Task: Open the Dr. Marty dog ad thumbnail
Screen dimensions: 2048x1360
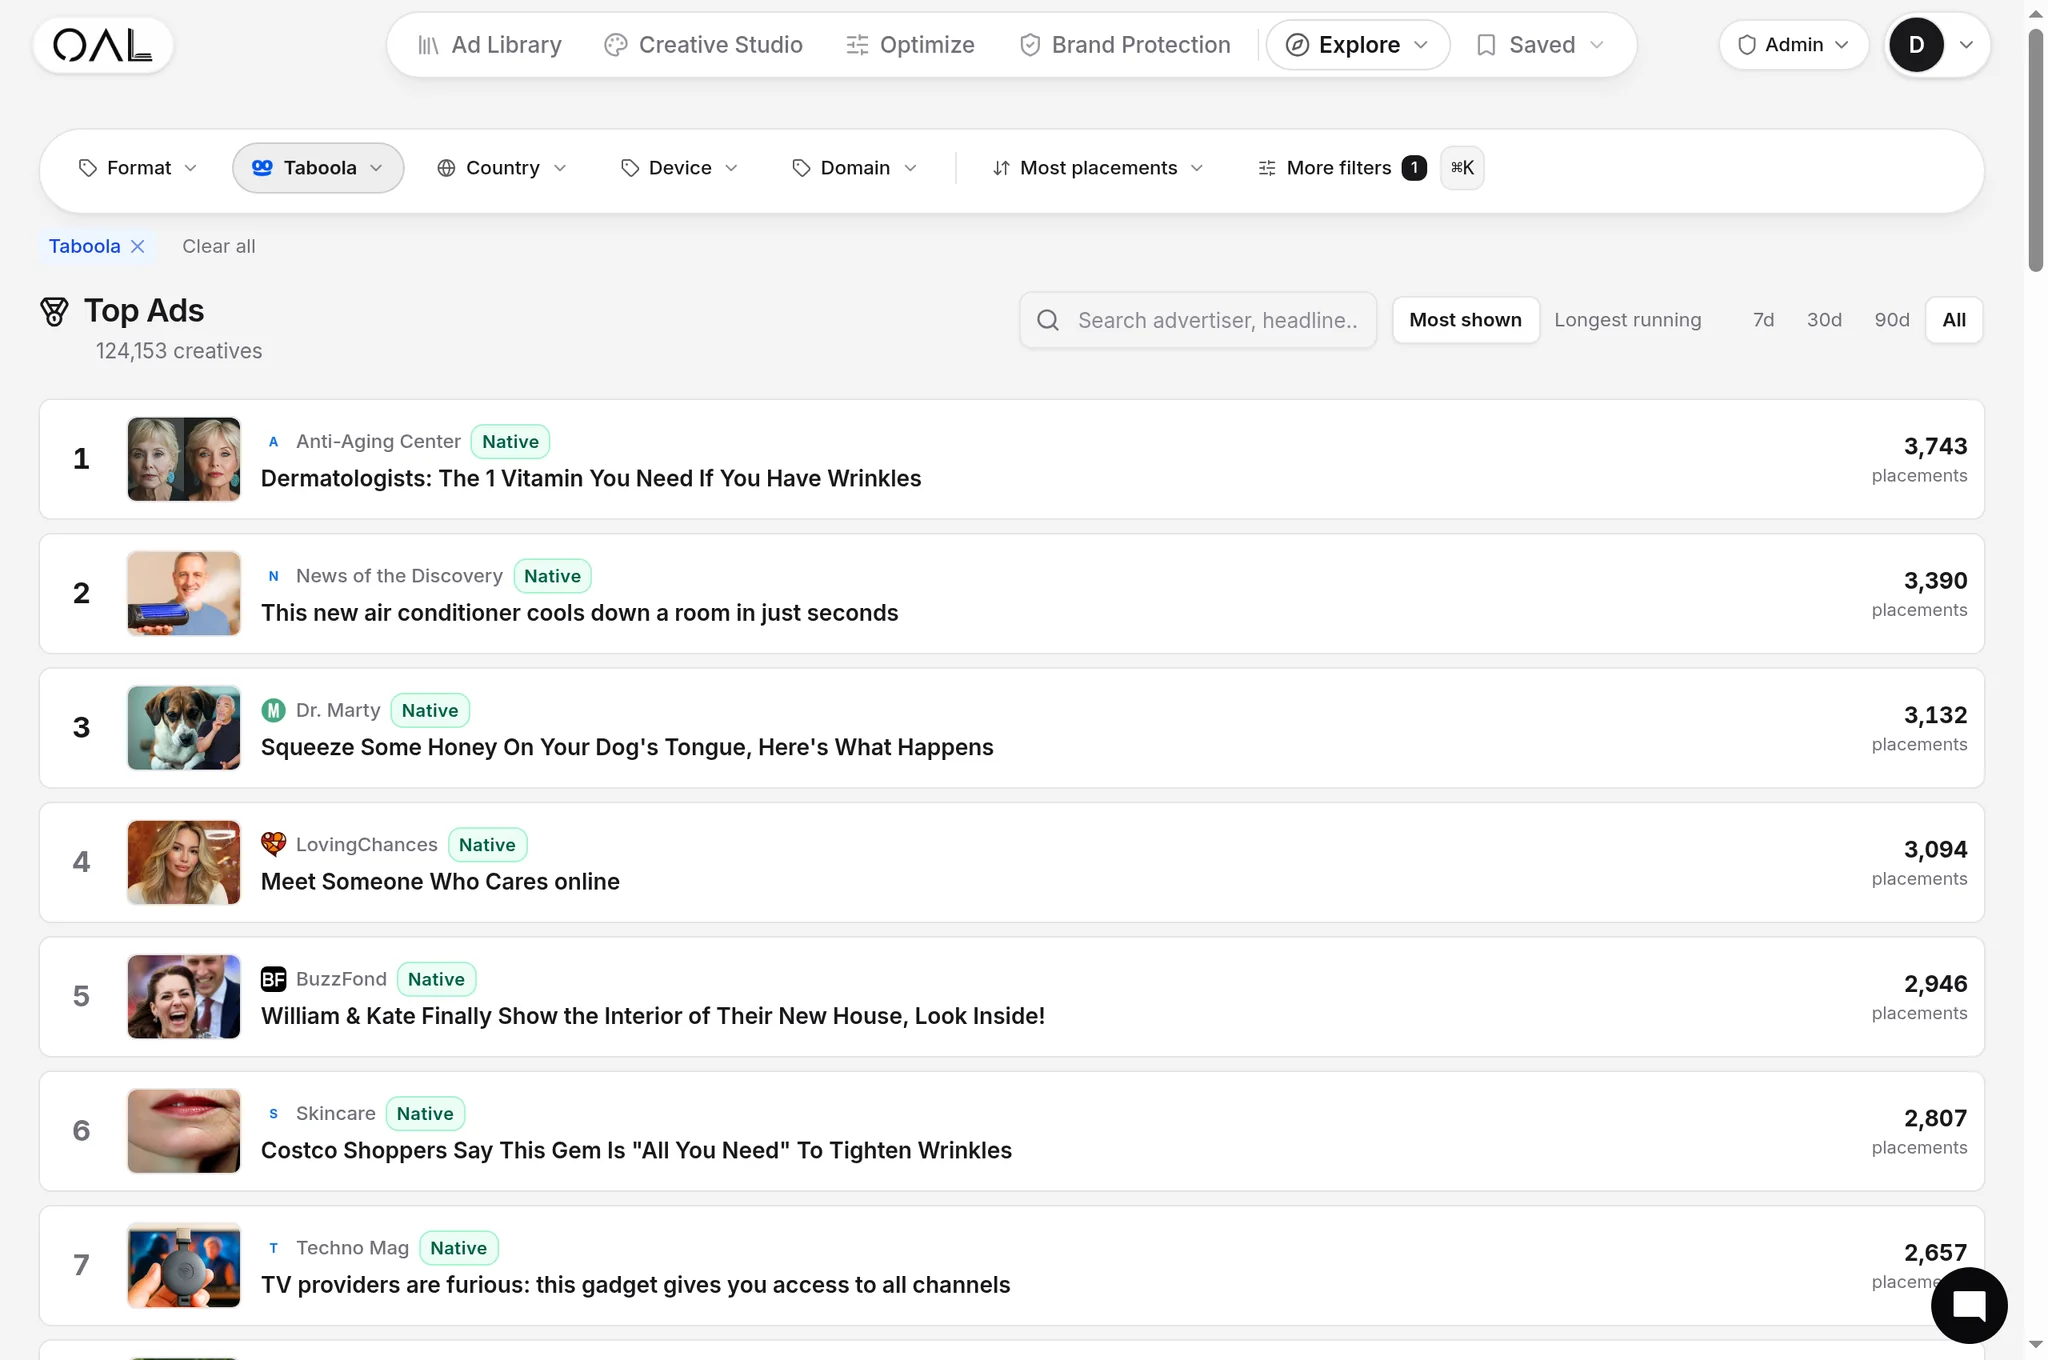Action: tap(184, 728)
